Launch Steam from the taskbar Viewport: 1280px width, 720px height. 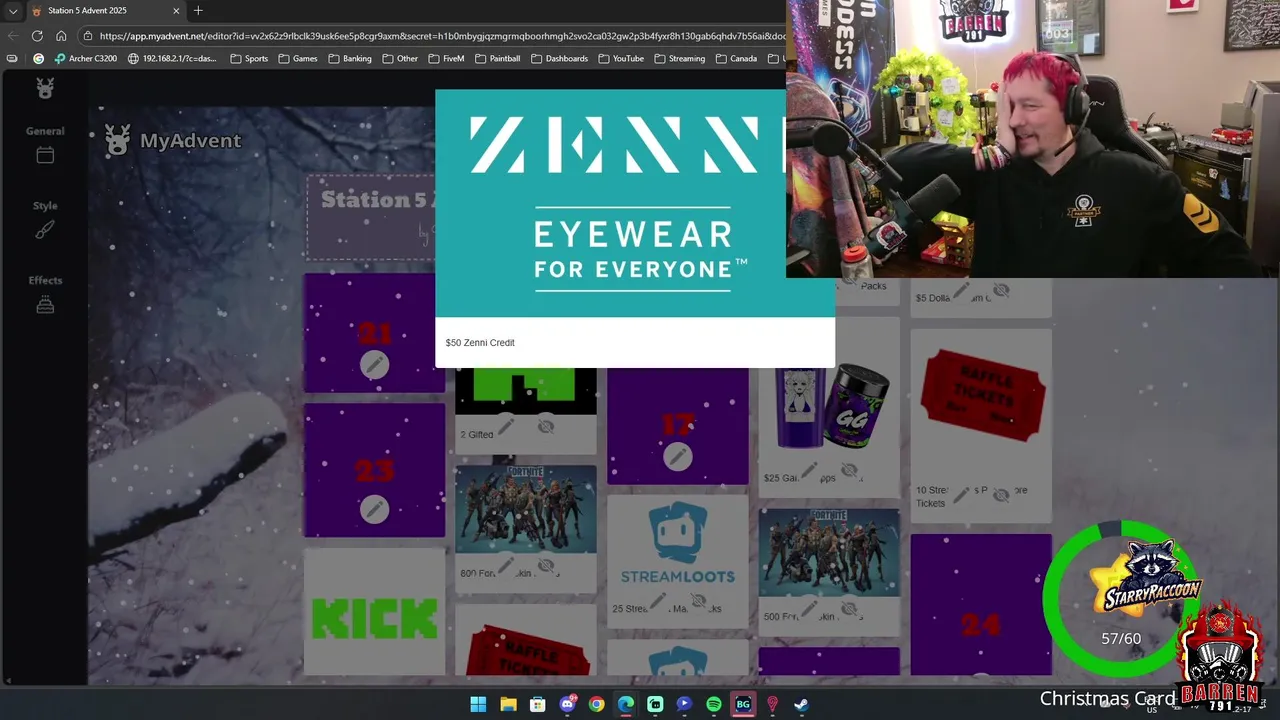click(801, 704)
